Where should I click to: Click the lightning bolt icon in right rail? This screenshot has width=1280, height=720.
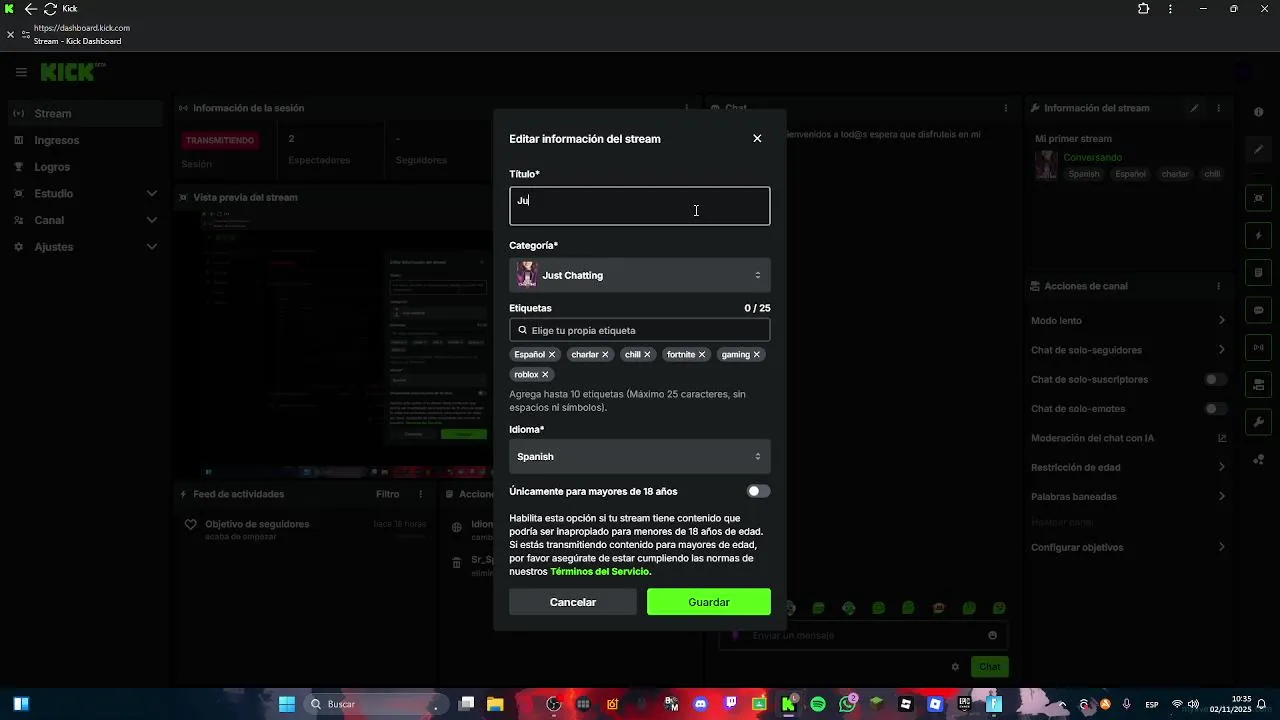click(1259, 236)
